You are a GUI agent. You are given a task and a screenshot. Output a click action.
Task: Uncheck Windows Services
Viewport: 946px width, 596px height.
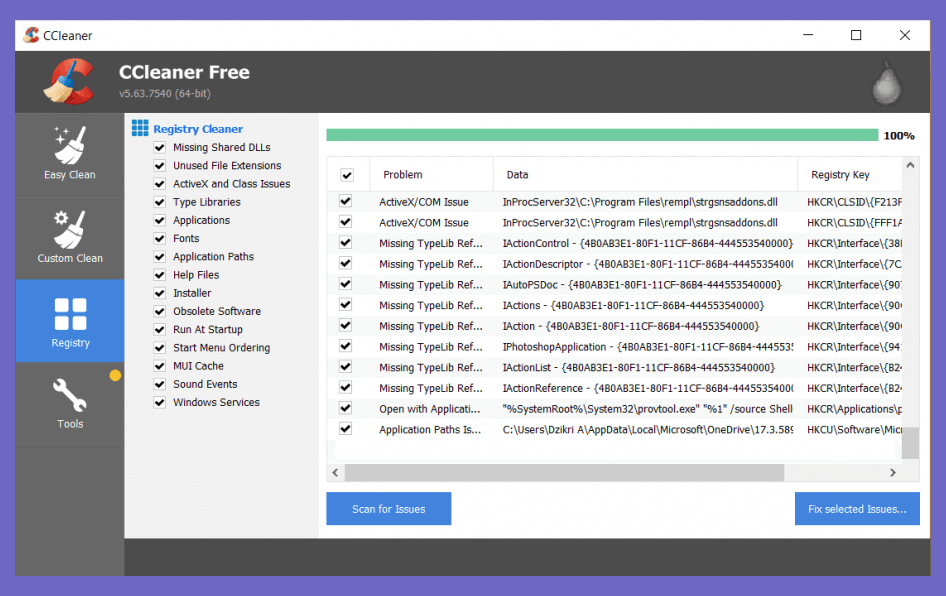(160, 402)
